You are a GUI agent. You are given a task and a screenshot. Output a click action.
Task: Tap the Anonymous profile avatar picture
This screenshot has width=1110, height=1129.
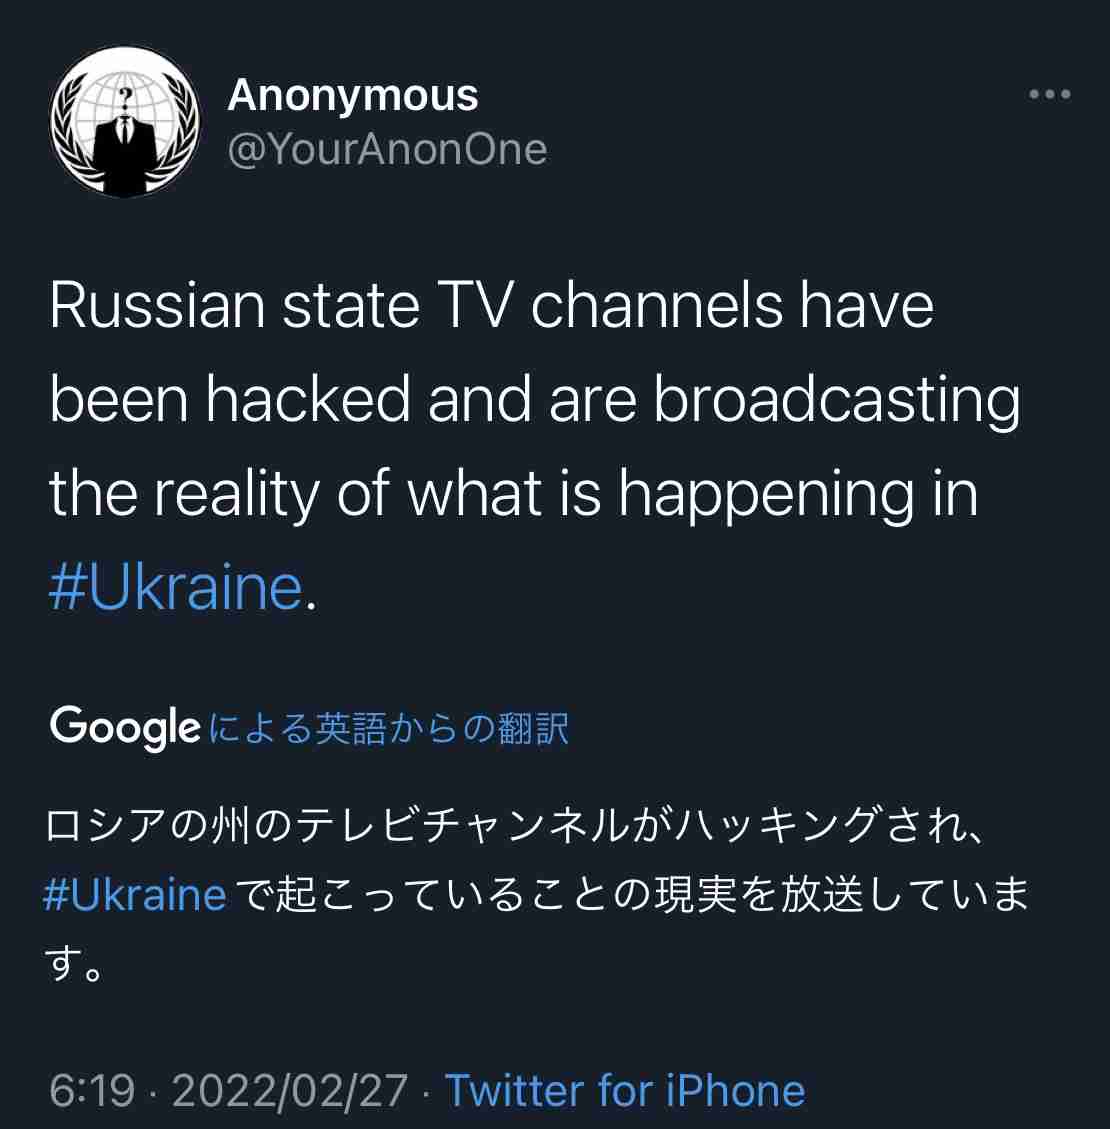[125, 122]
